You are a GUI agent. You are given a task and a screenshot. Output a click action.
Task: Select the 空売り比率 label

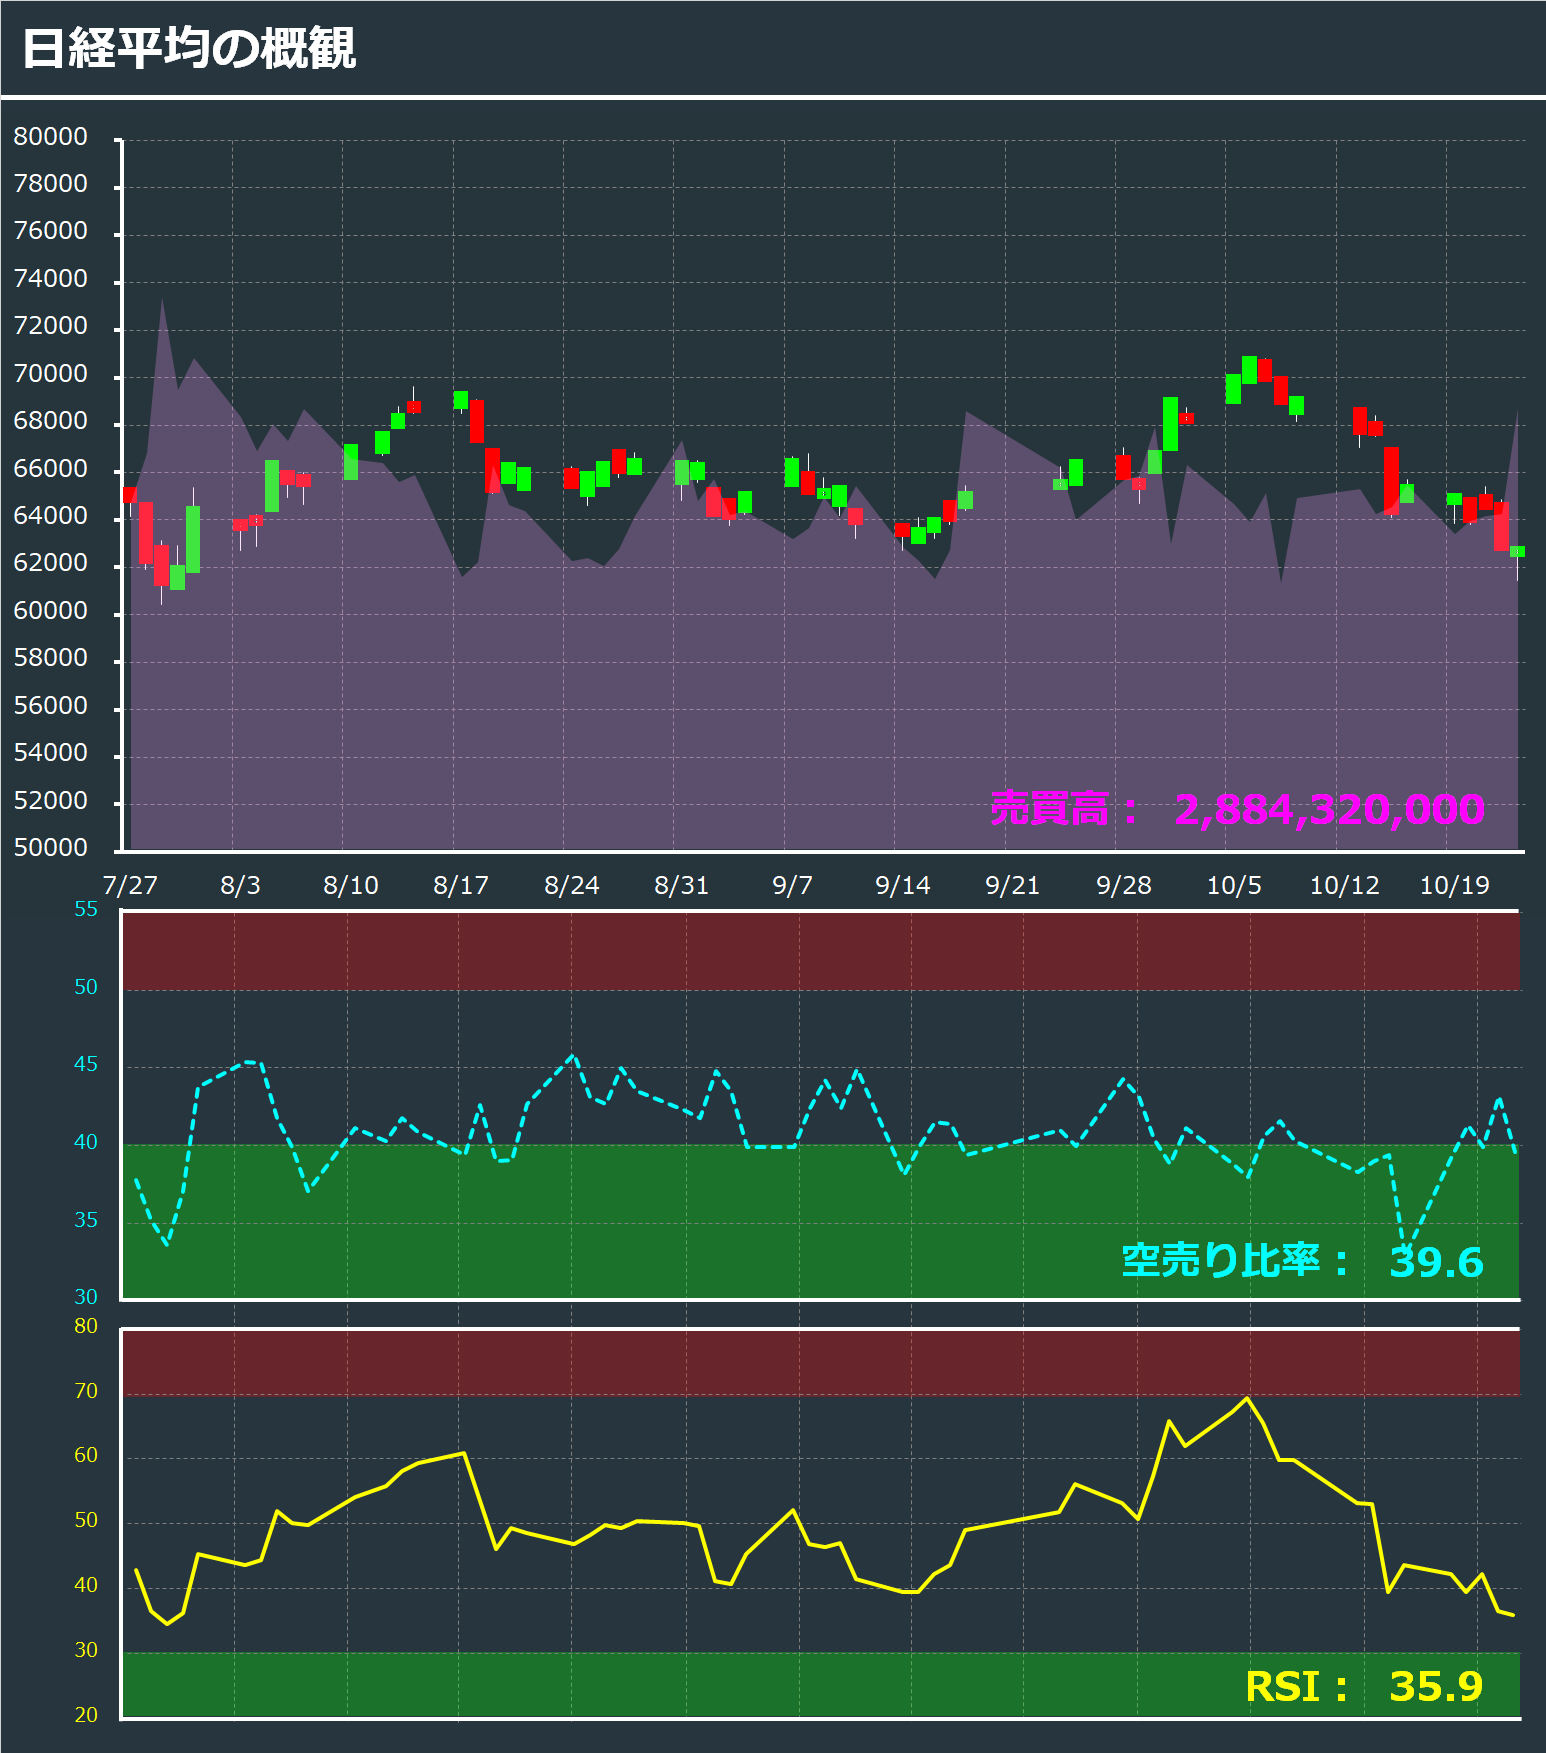click(1235, 1261)
